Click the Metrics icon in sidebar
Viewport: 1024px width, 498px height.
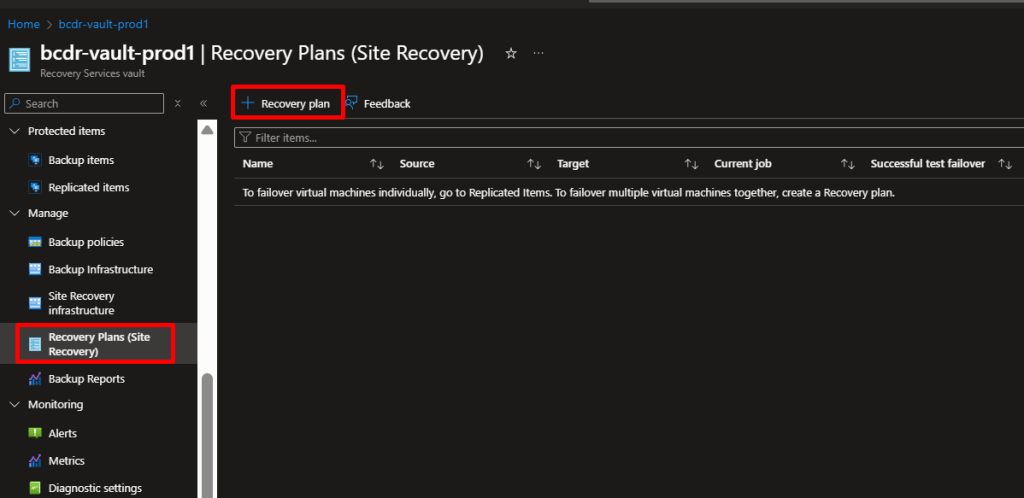pyautogui.click(x=35, y=461)
